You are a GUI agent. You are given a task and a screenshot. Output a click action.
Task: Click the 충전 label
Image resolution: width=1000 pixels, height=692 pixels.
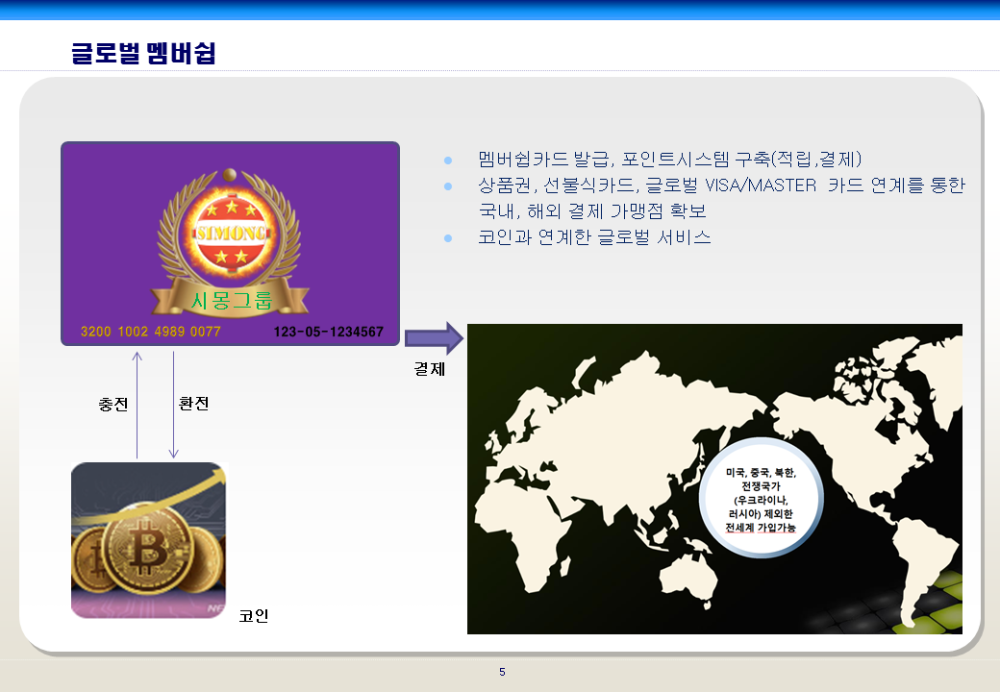[113, 404]
